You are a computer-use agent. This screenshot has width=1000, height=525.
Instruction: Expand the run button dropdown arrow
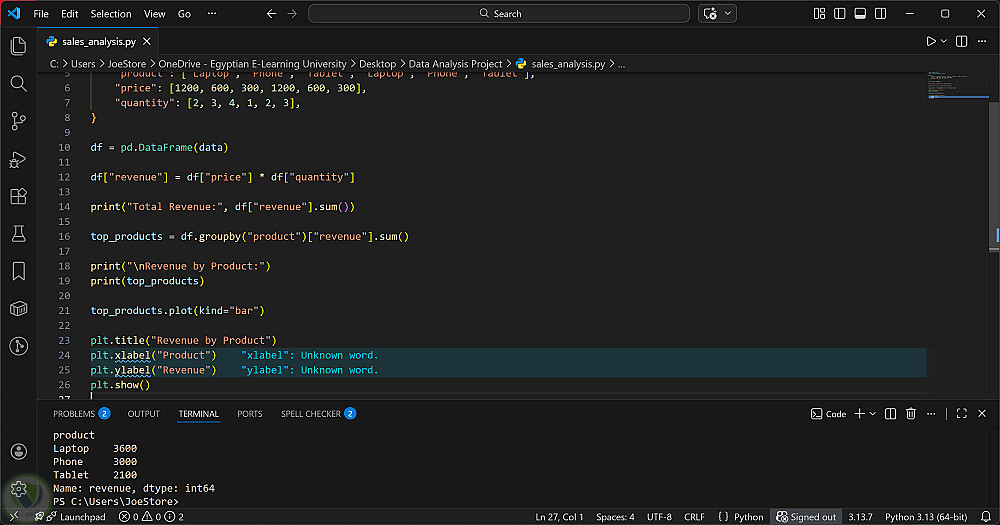tap(943, 41)
